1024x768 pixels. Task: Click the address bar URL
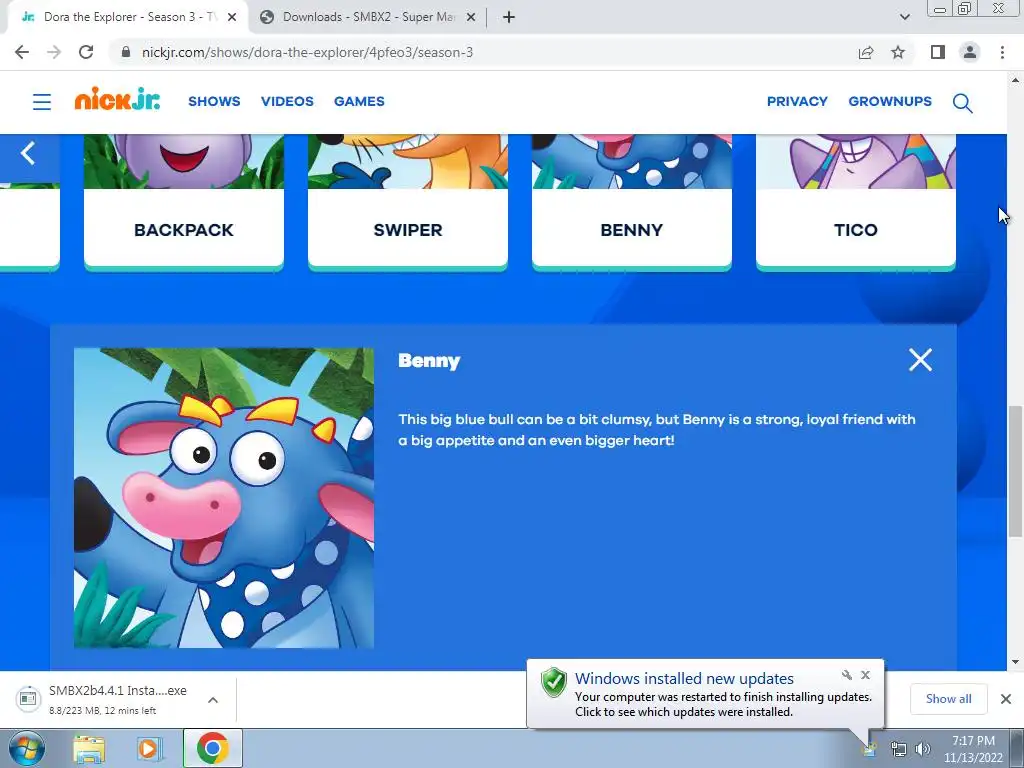pos(308,52)
